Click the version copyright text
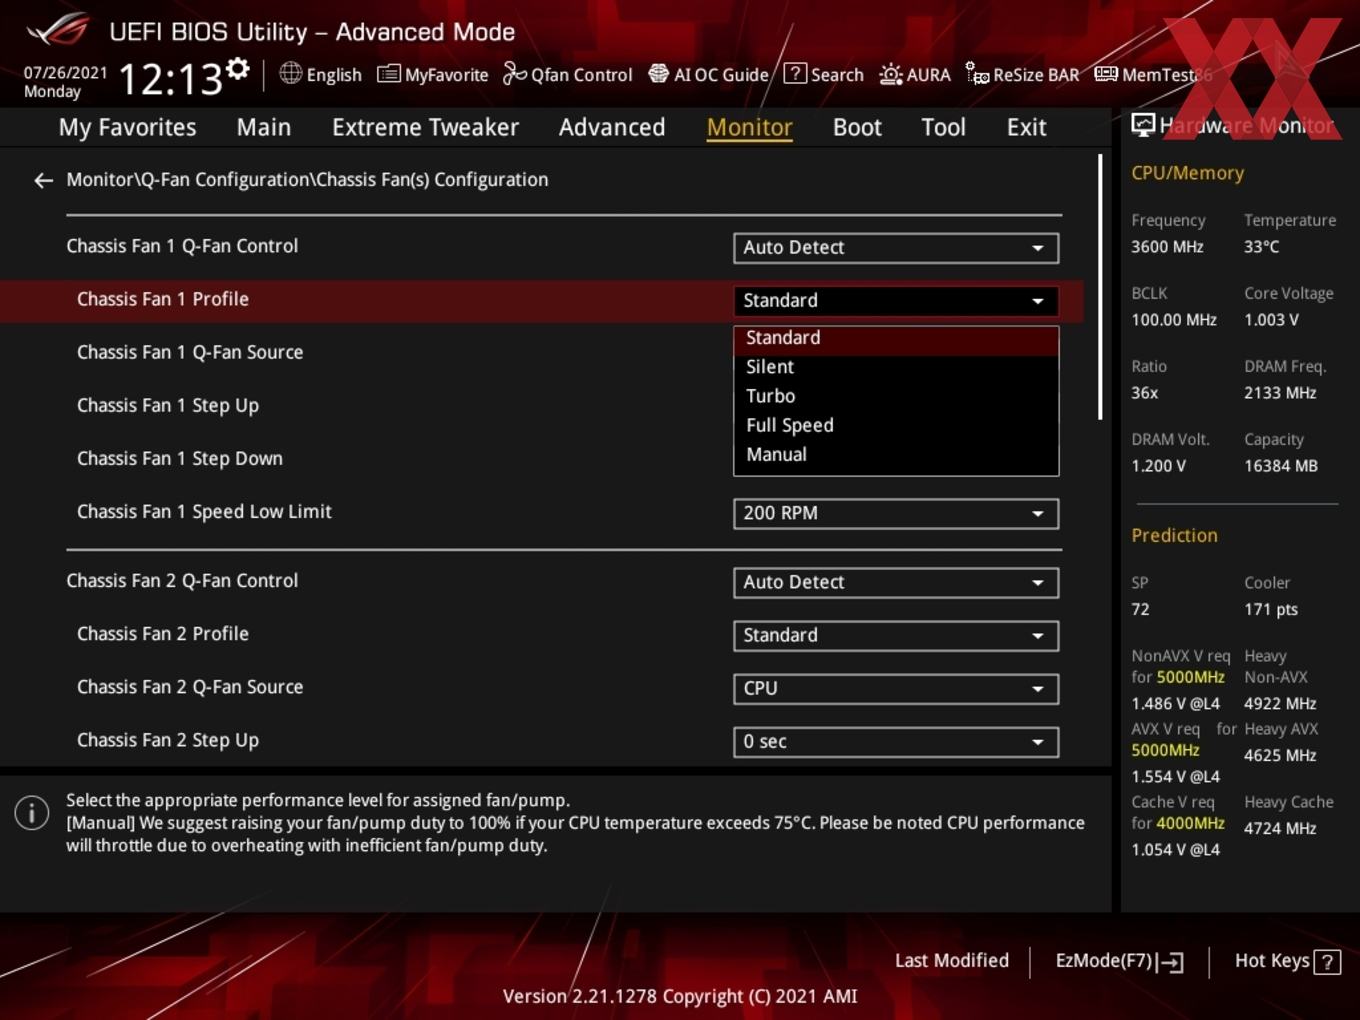1360x1020 pixels. tap(680, 996)
